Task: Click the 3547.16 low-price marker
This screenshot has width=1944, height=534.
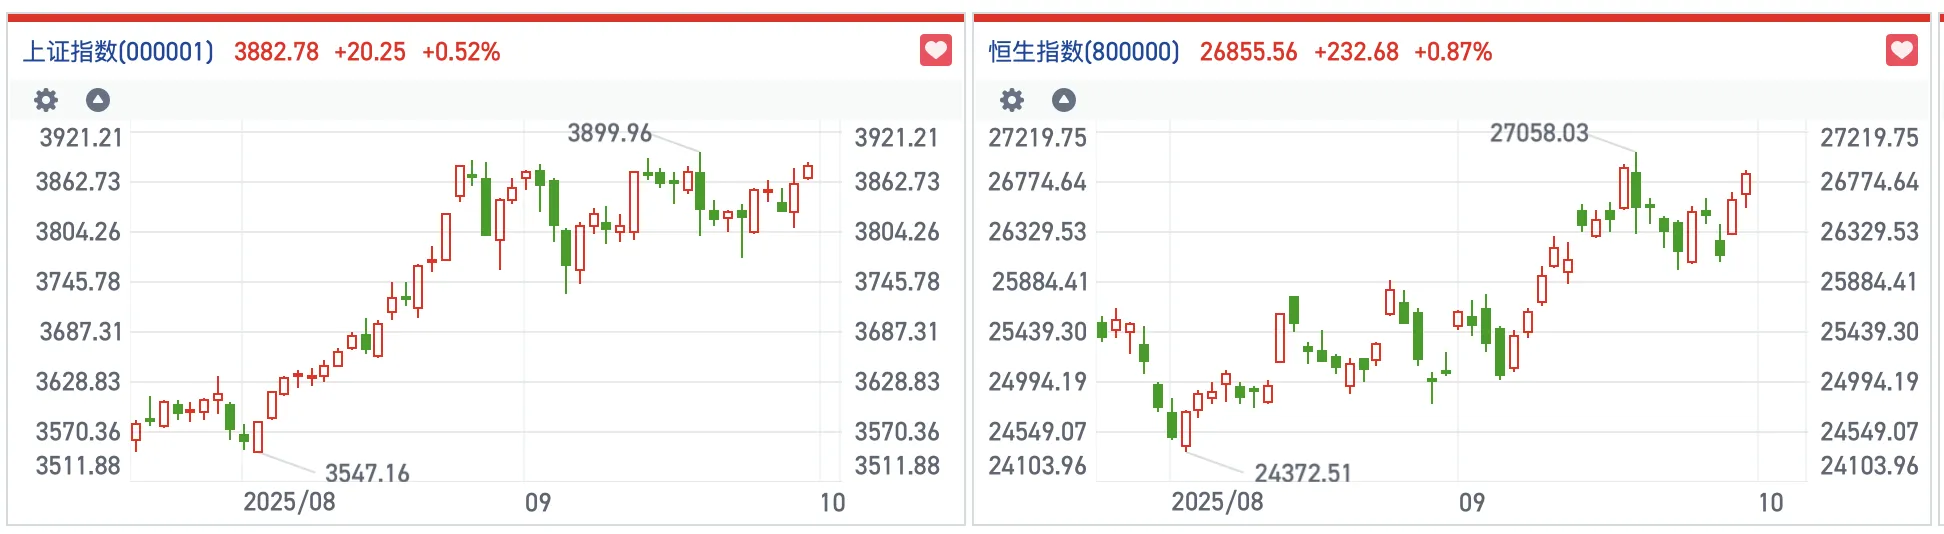Action: [367, 473]
